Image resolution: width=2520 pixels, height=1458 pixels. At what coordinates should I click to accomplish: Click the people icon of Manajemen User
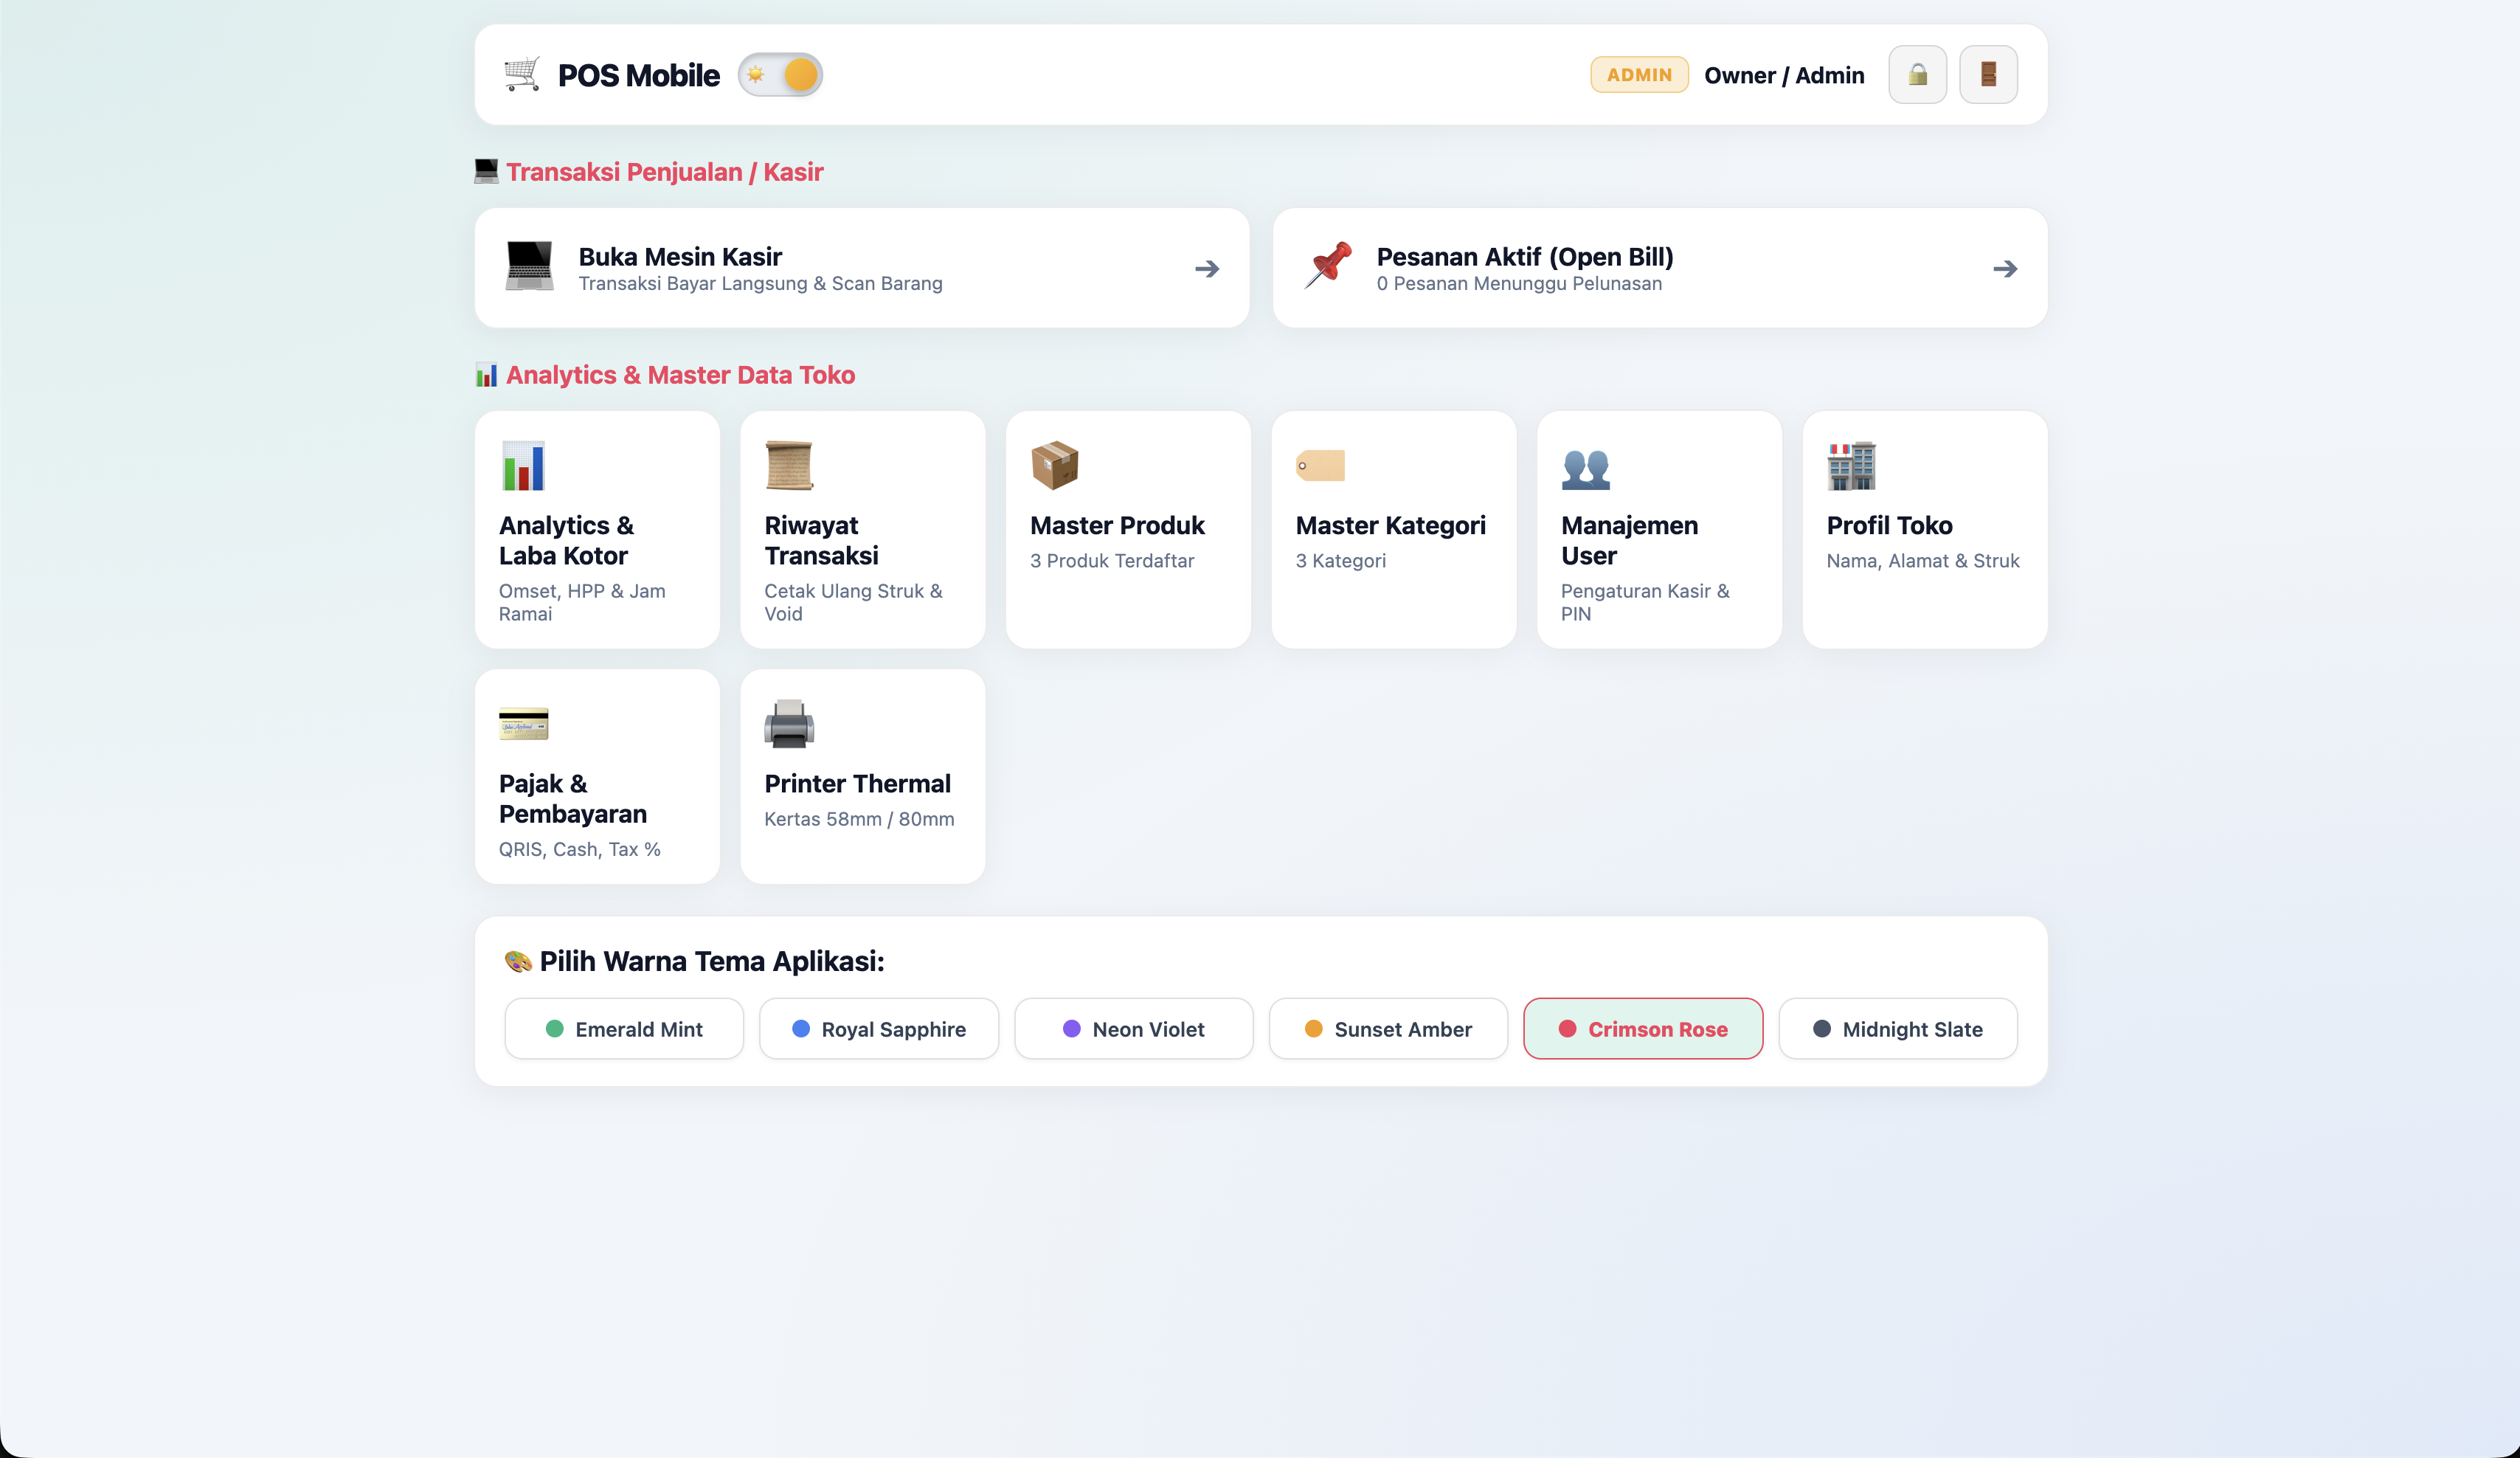(1586, 468)
